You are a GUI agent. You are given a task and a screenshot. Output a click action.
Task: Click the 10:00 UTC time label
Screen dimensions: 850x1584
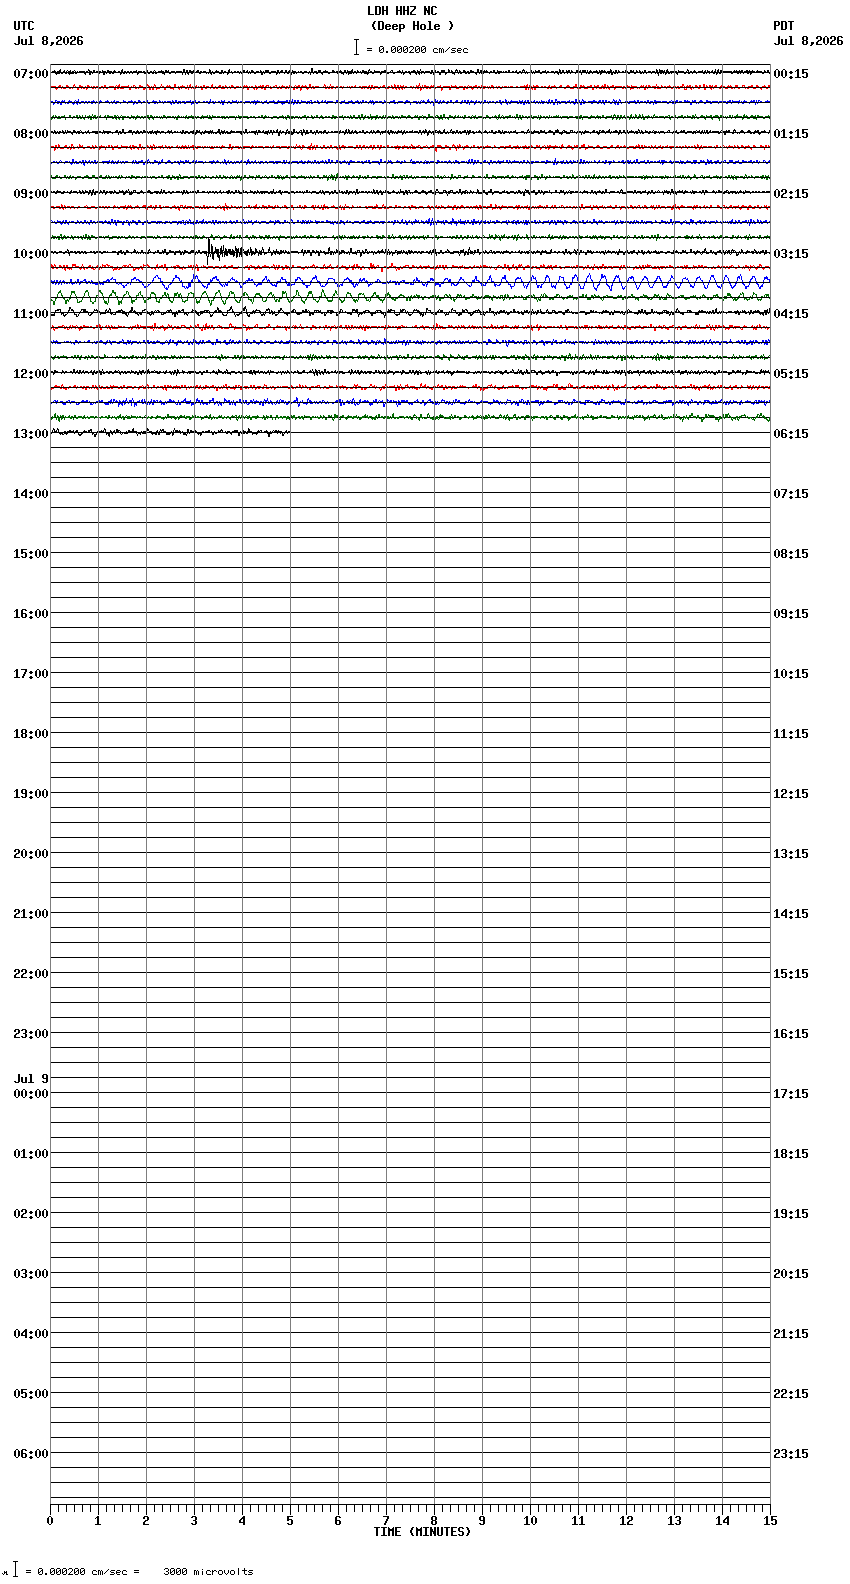pyautogui.click(x=31, y=254)
